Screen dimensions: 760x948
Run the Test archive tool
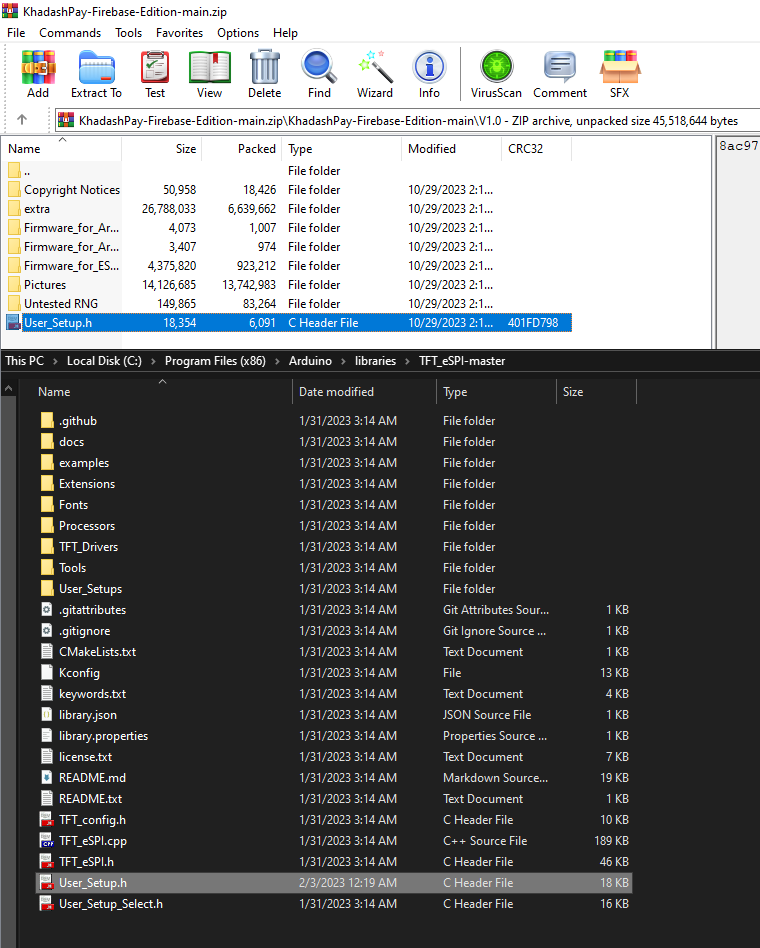155,74
